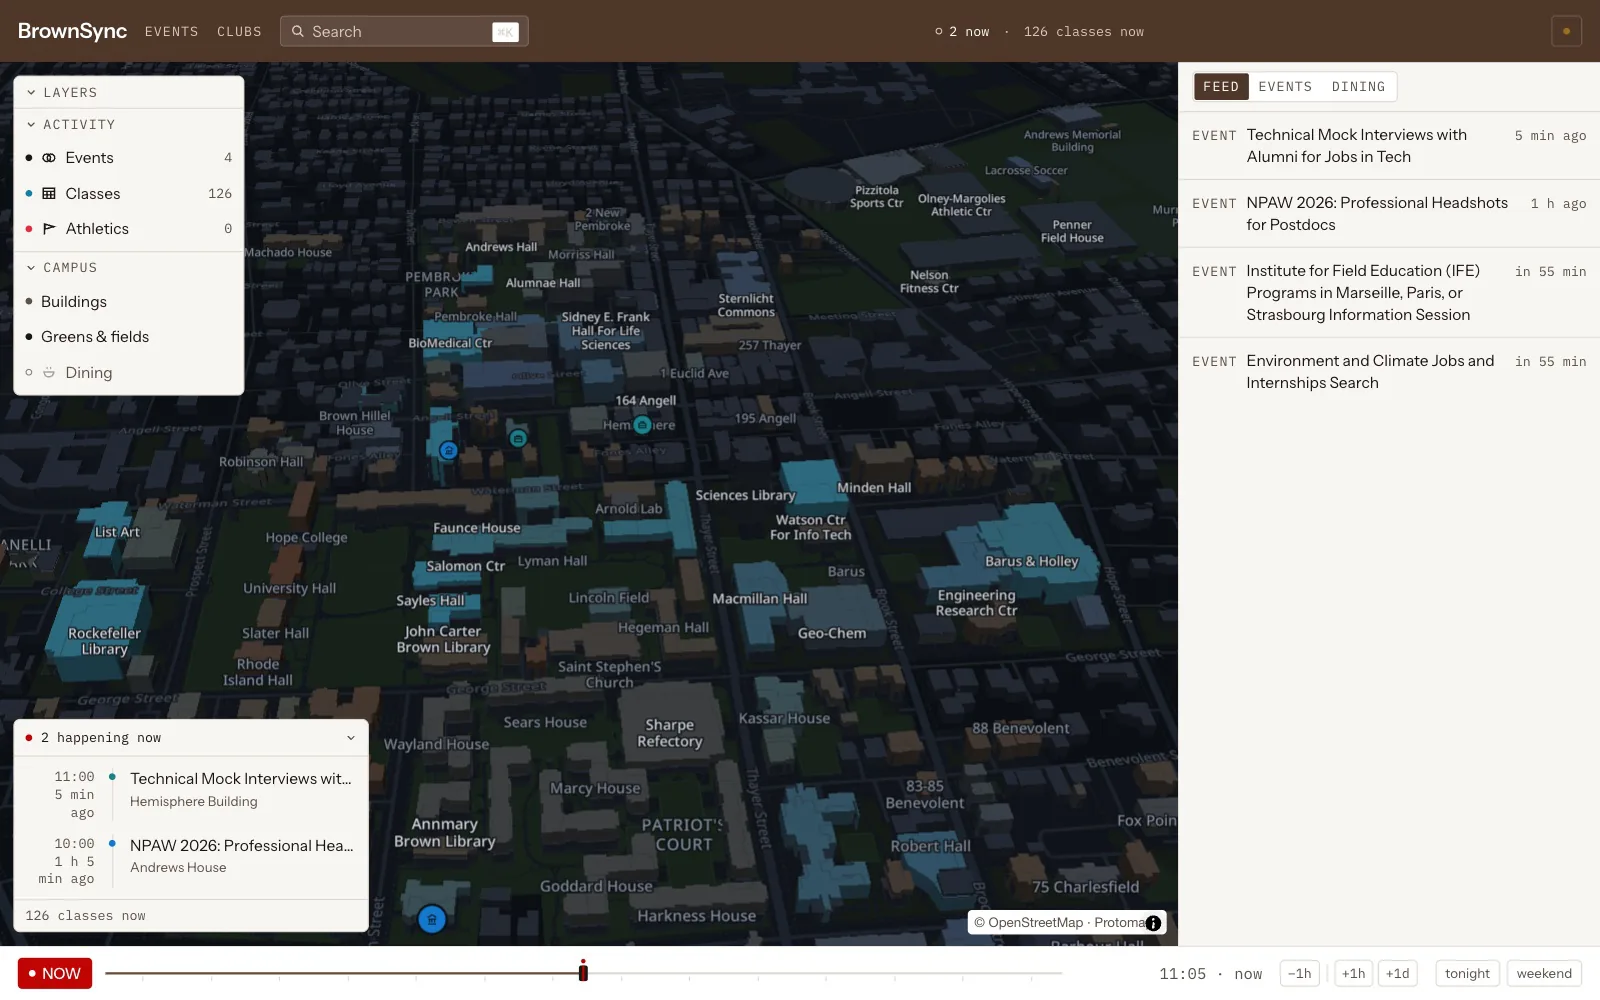The height and width of the screenshot is (1000, 1600).
Task: Click the ⌘K shortcut badge in search
Action: 505,32
